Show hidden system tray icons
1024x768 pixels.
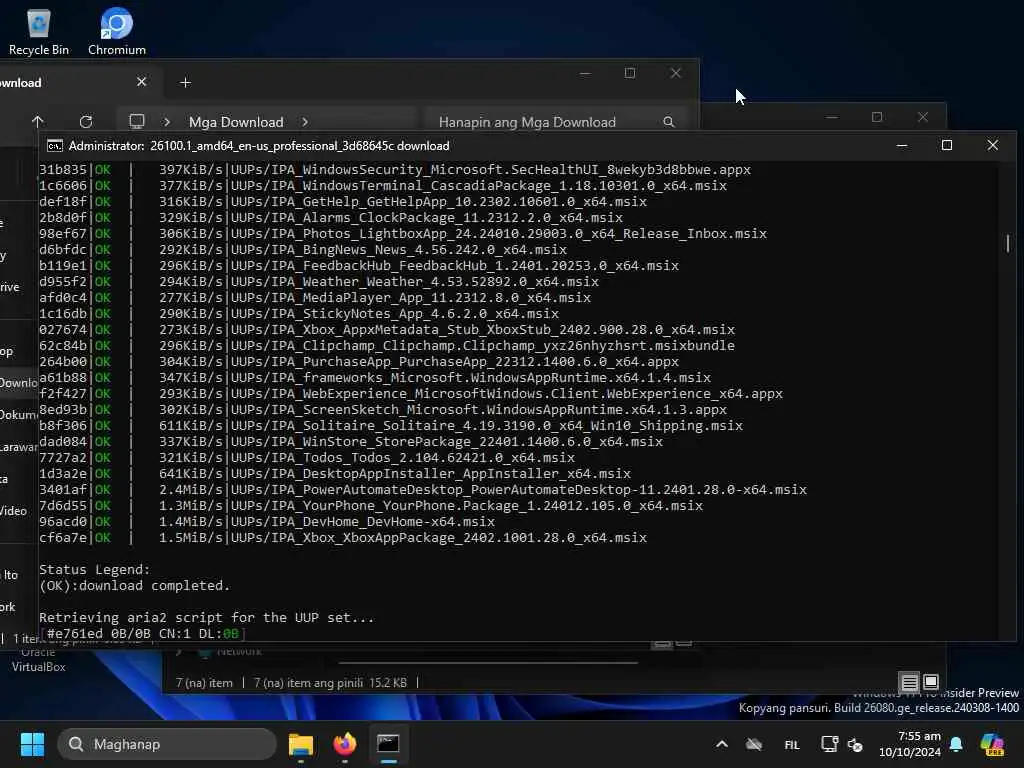(722, 744)
